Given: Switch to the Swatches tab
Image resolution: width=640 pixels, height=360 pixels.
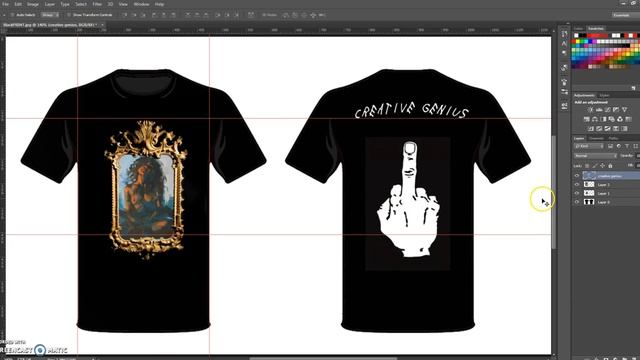Looking at the screenshot, I should 596,29.
